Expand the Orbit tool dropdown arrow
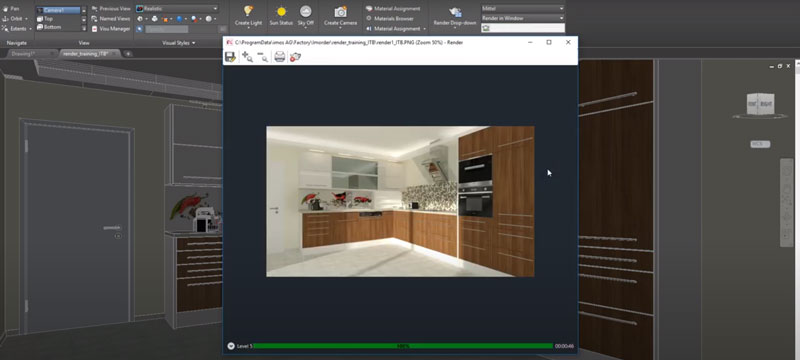 click(x=27, y=19)
